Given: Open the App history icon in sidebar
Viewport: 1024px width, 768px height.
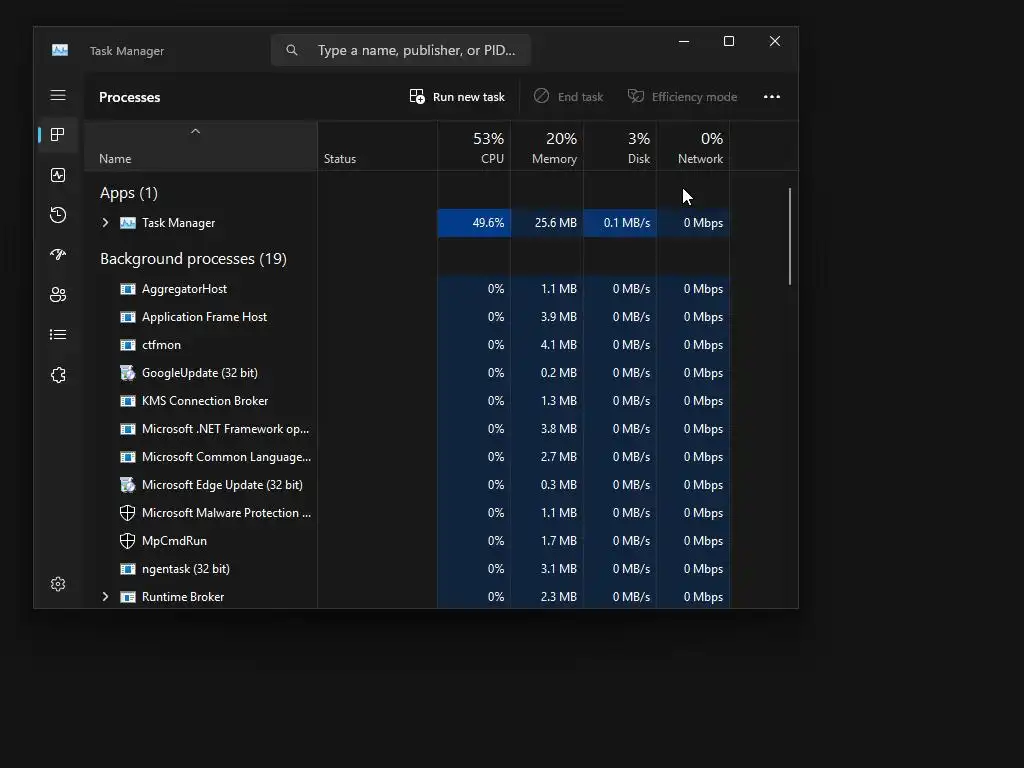Looking at the screenshot, I should point(58,215).
